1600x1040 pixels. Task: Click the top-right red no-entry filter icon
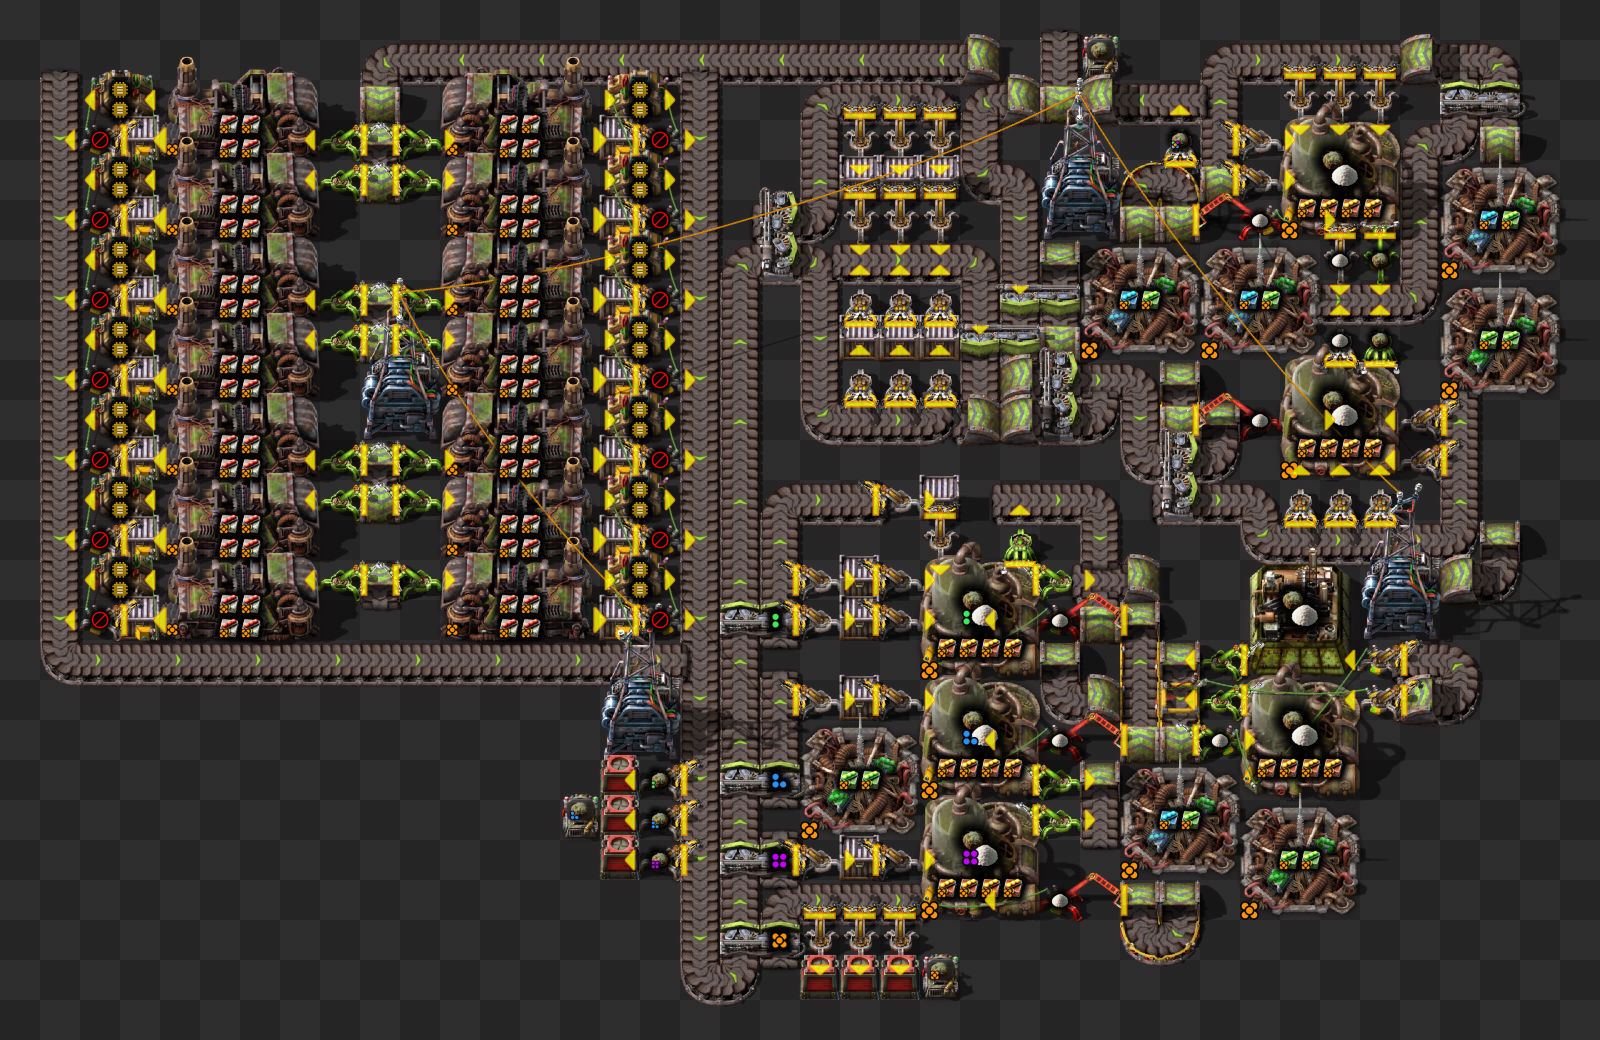coord(660,139)
